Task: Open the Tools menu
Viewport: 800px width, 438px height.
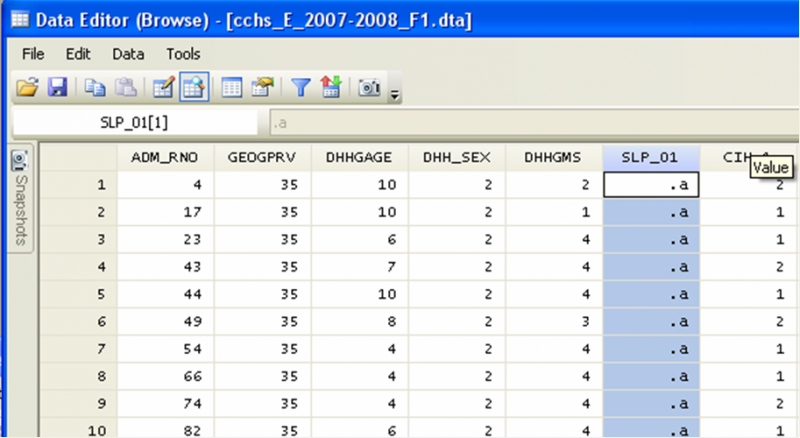Action: [183, 54]
